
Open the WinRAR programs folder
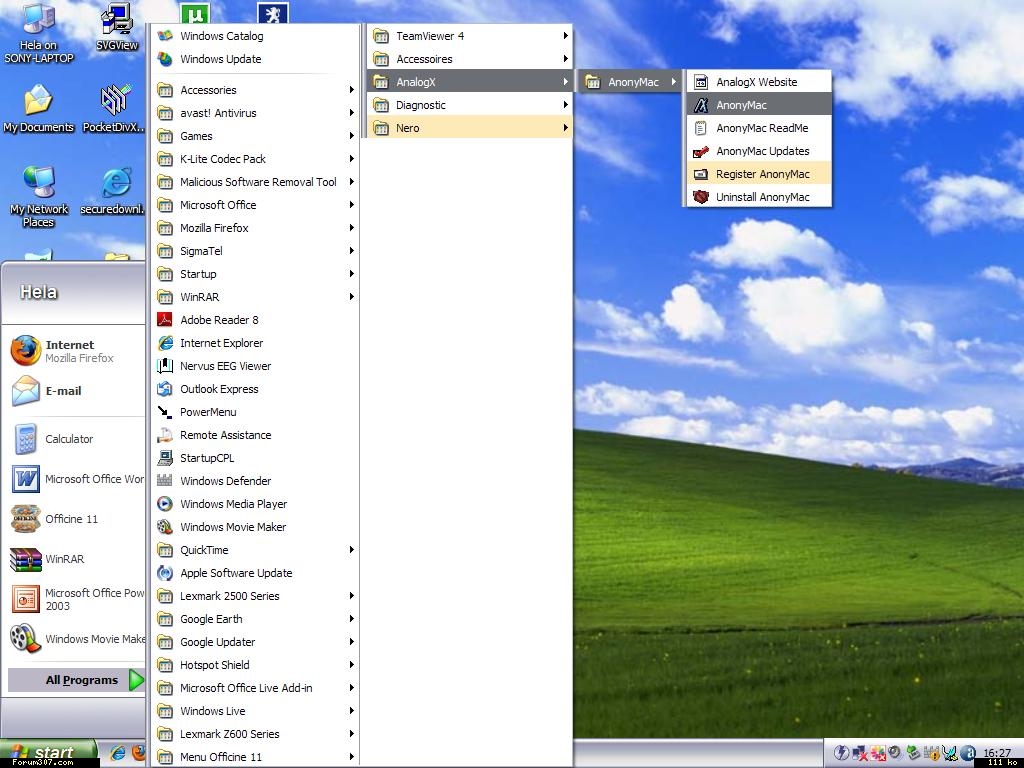[256, 297]
